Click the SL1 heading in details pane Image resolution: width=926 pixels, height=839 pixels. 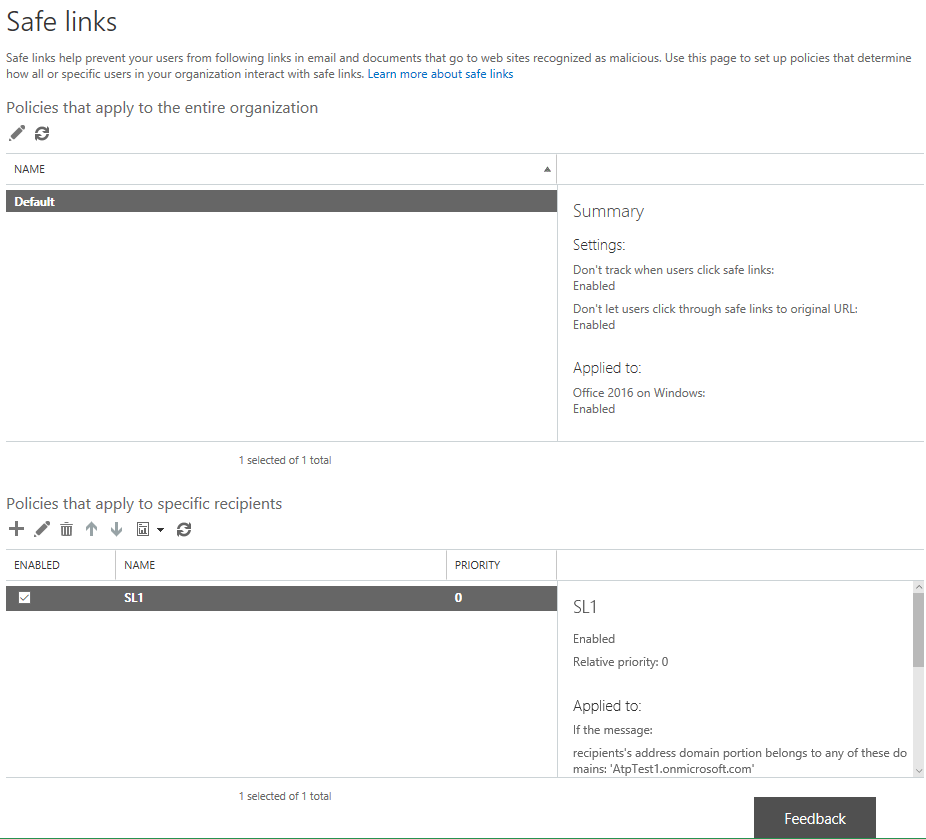pos(585,607)
